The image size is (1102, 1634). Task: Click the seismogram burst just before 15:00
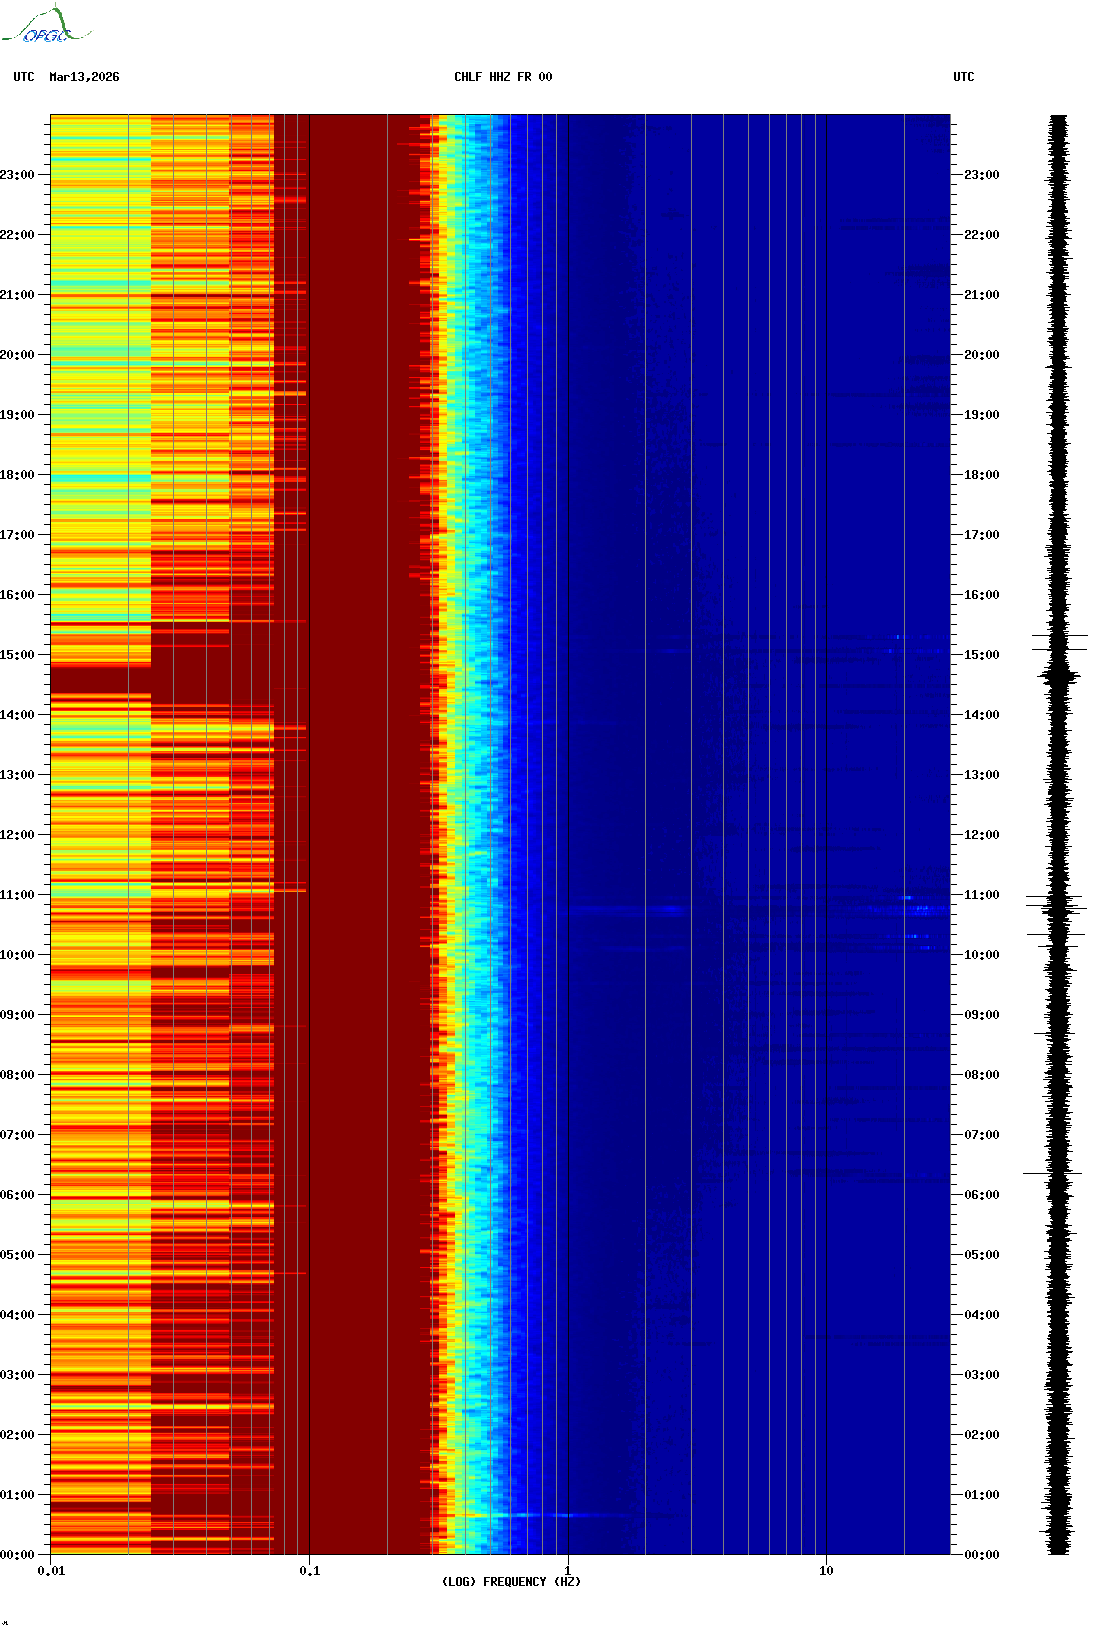tap(1059, 677)
